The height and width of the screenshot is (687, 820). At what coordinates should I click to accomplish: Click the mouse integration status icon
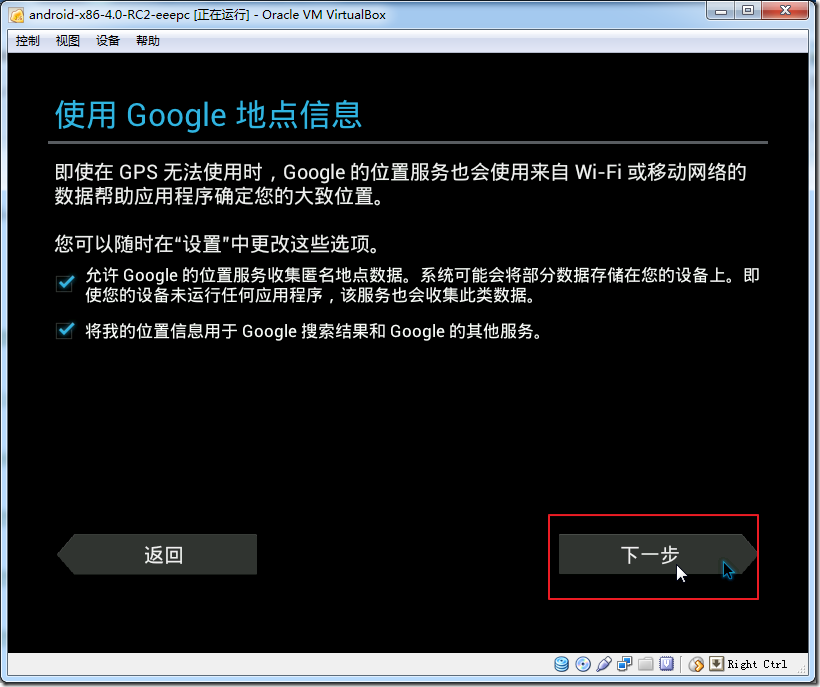[696, 664]
